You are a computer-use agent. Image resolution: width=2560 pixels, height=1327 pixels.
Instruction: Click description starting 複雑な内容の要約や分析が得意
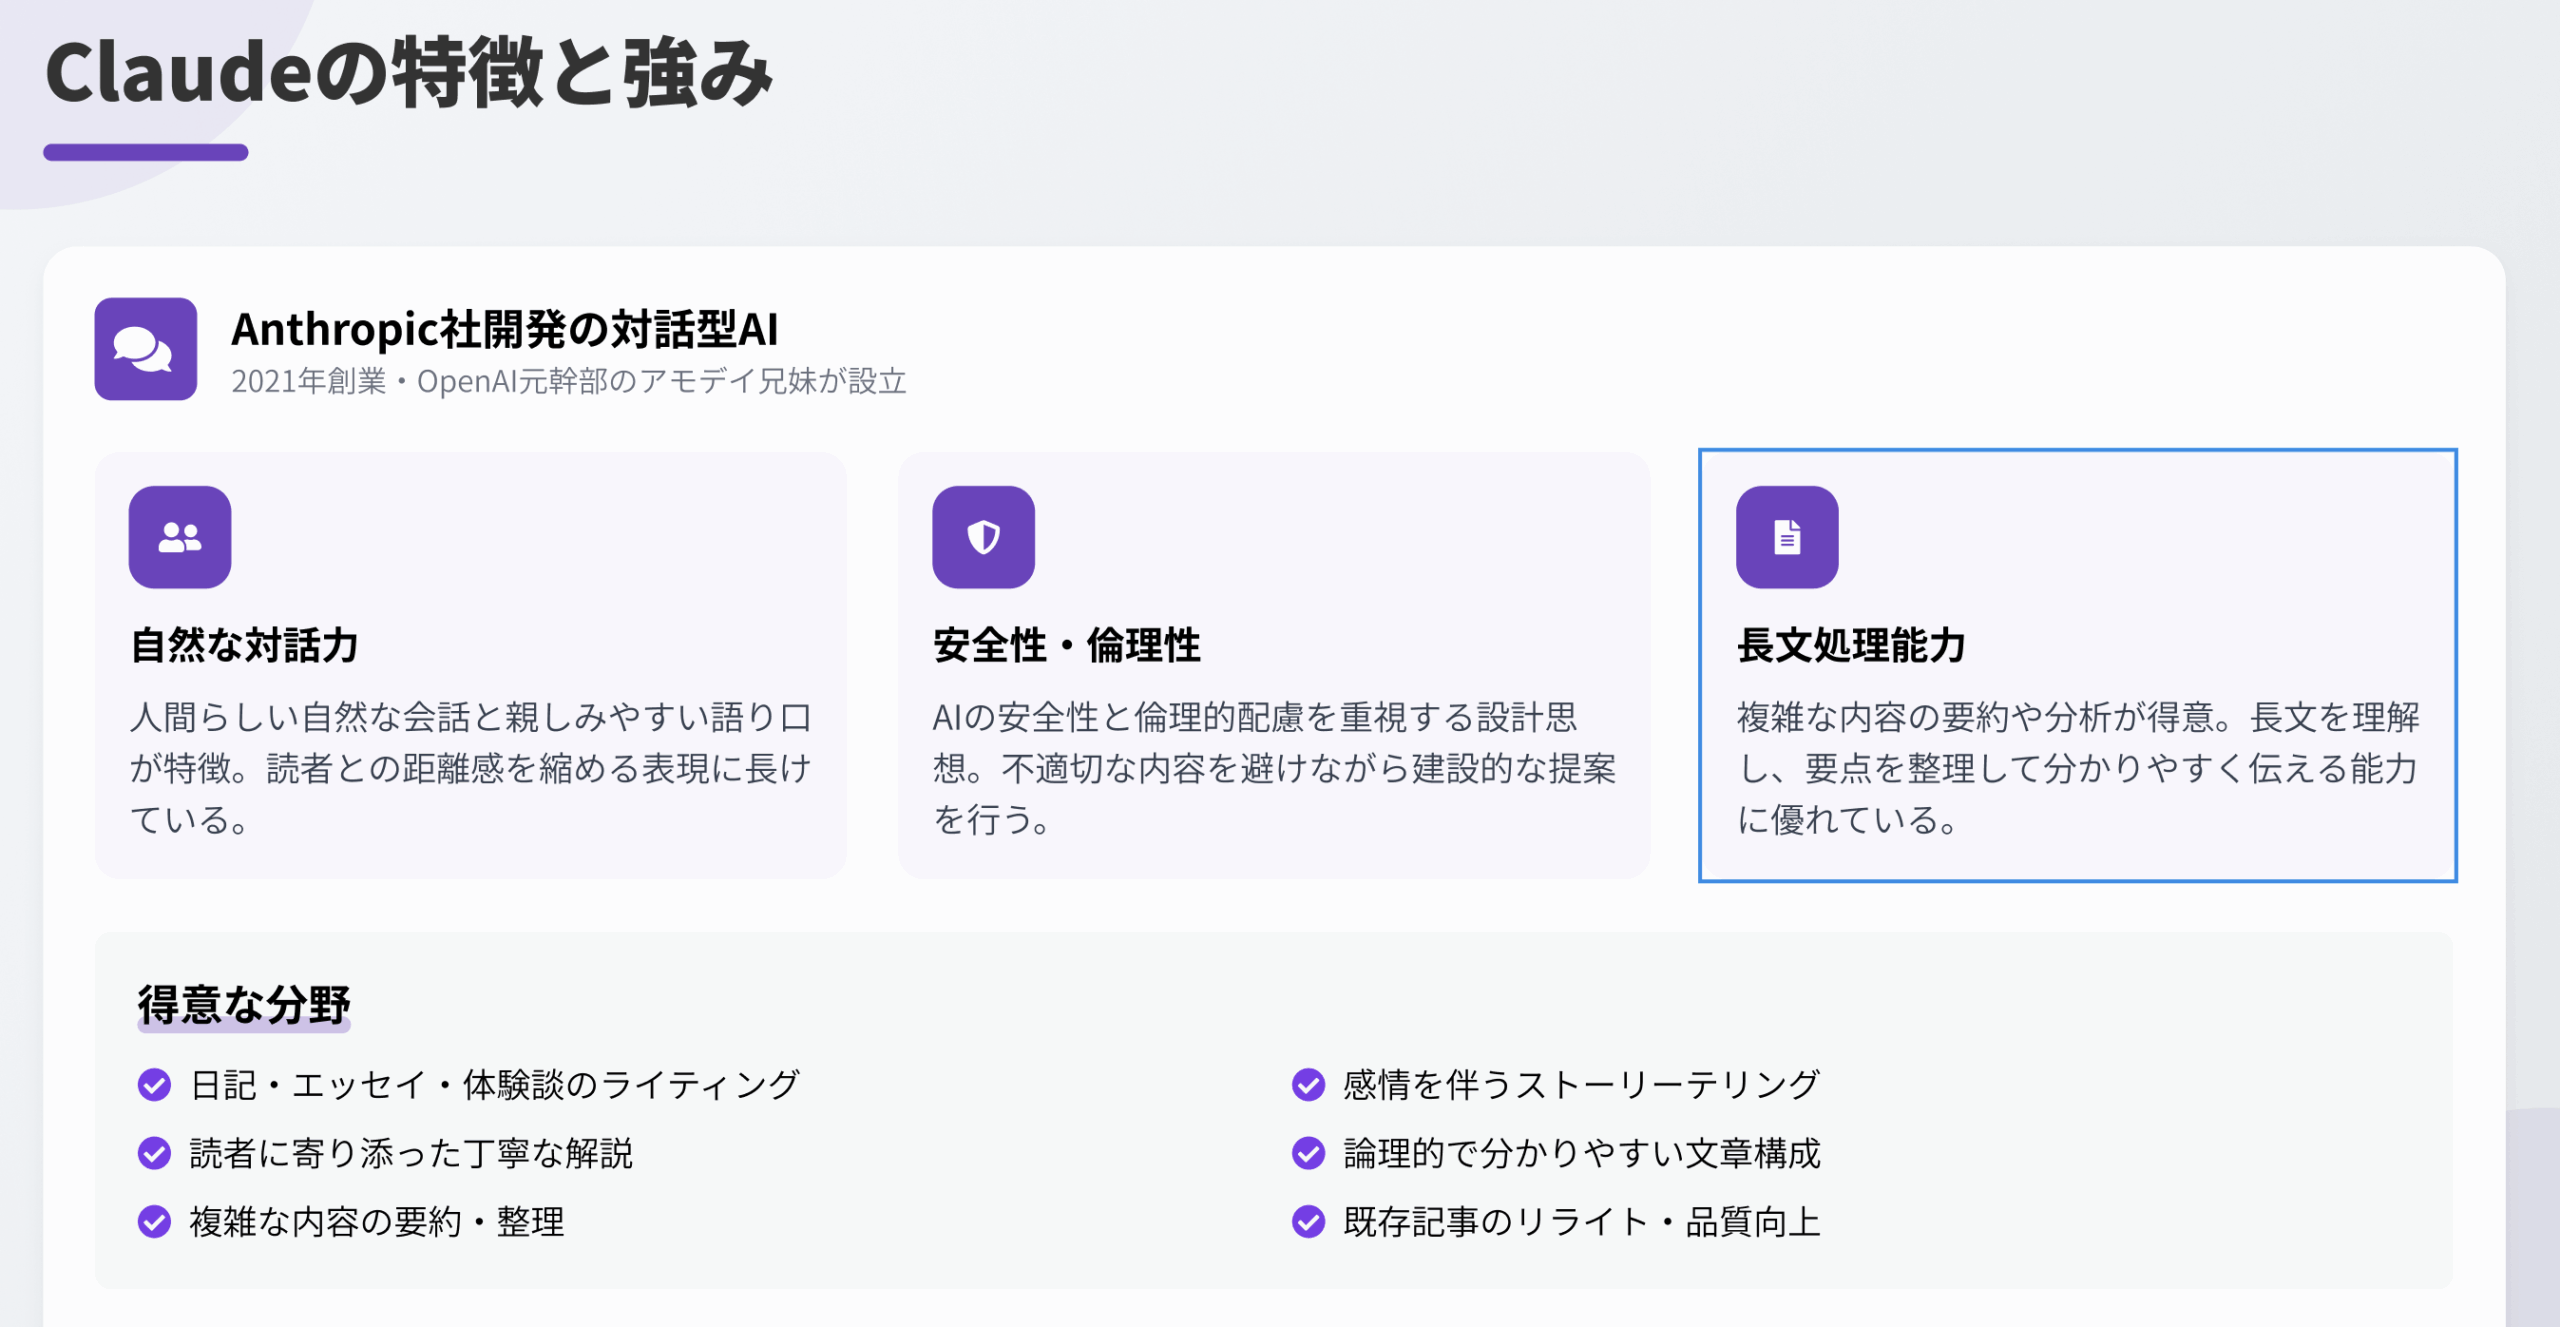pos(2078,768)
